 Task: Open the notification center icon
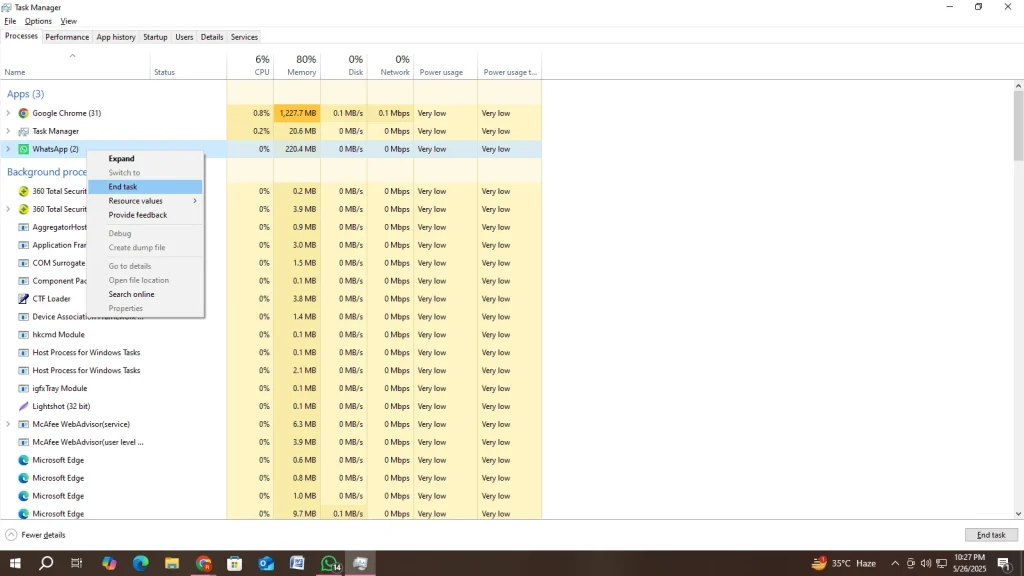click(1004, 563)
